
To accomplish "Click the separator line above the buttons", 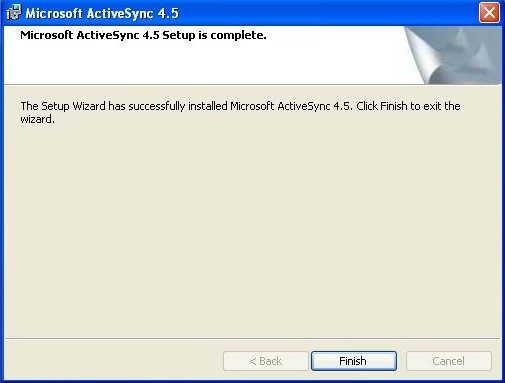I will 252,339.
